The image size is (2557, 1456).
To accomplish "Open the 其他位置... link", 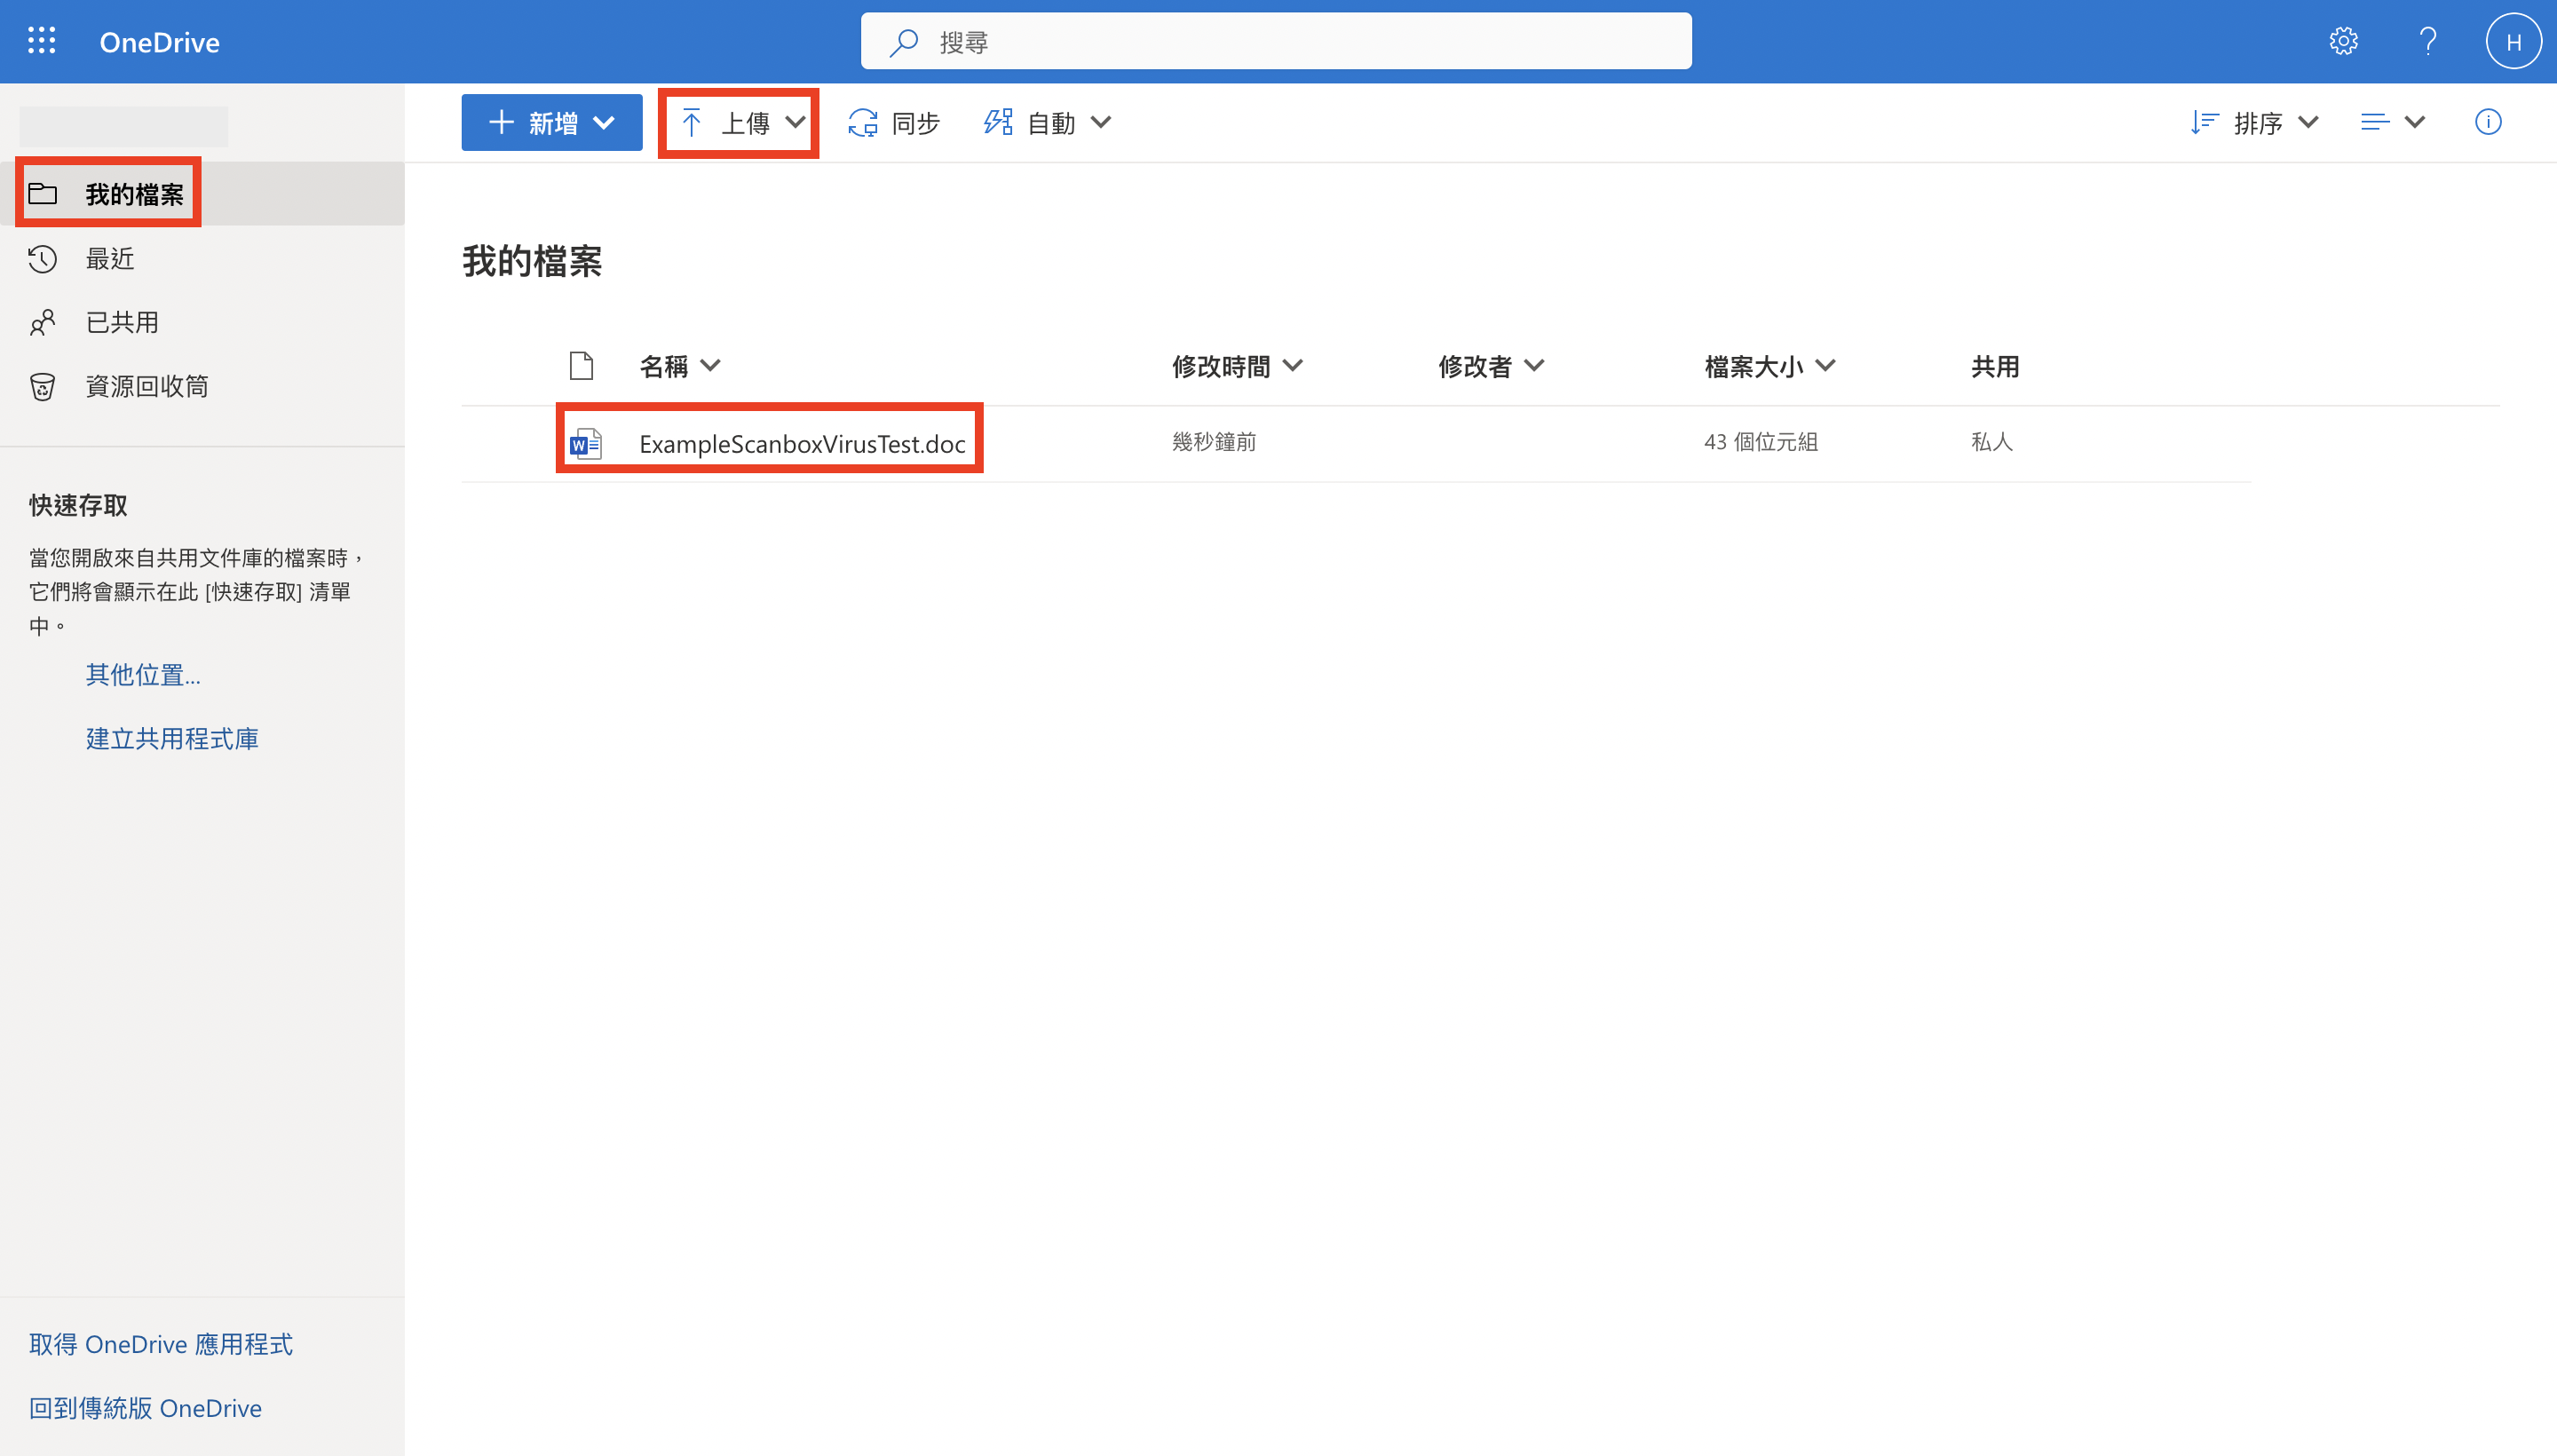I will (143, 675).
